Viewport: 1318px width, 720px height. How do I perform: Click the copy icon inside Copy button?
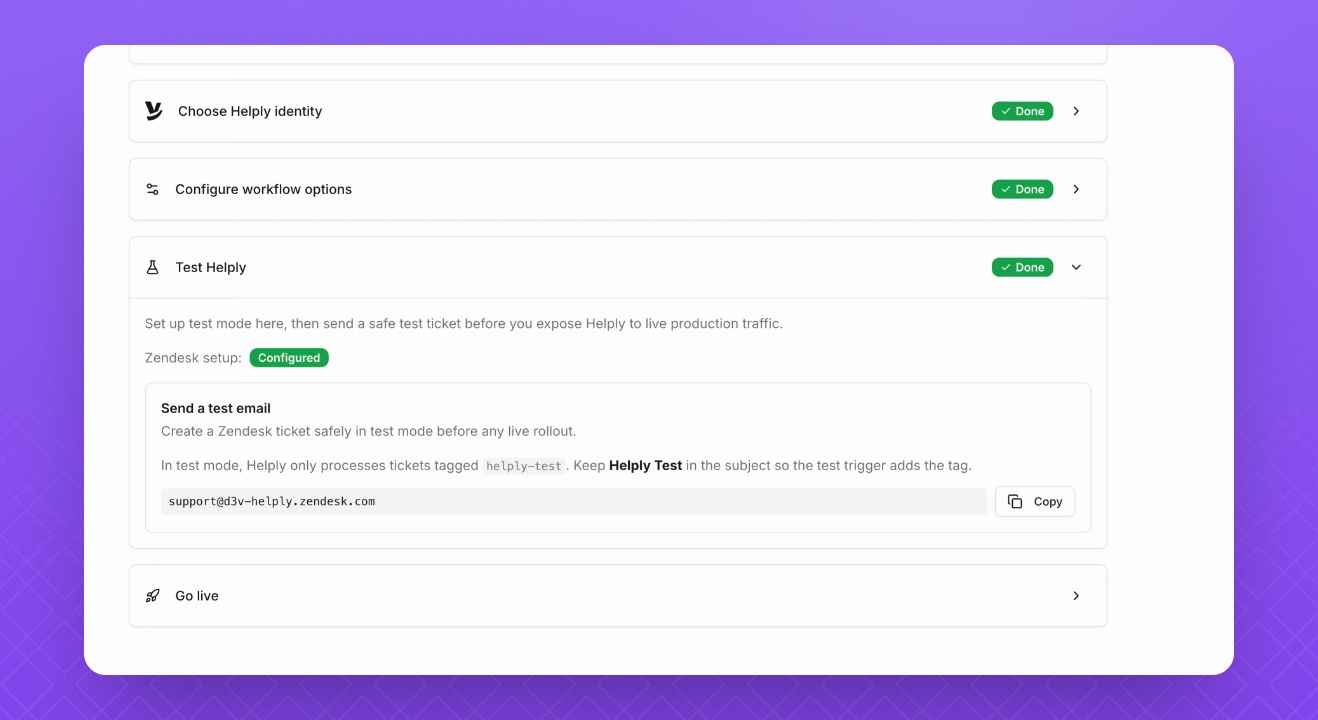(1015, 502)
